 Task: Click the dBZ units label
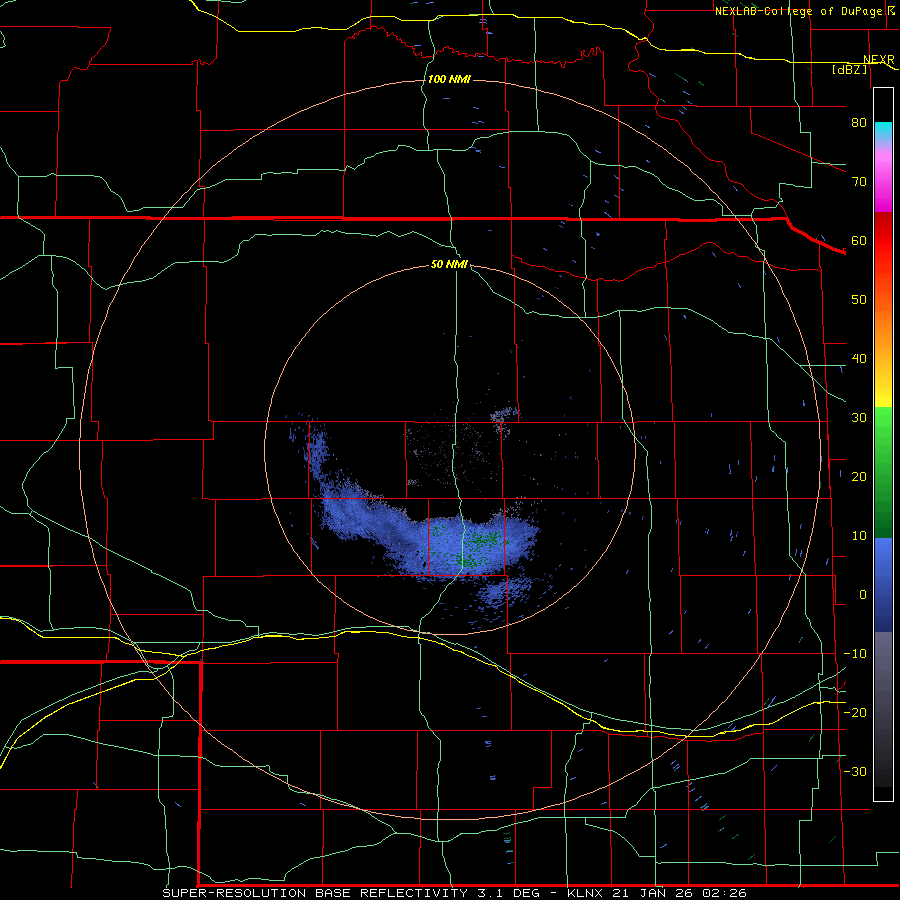pos(850,69)
